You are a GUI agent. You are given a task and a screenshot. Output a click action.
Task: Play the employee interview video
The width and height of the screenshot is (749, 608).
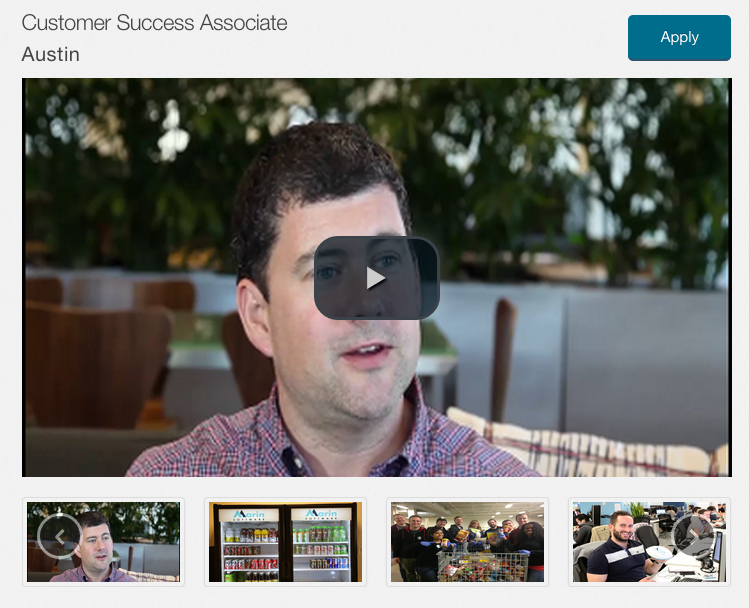click(x=376, y=277)
